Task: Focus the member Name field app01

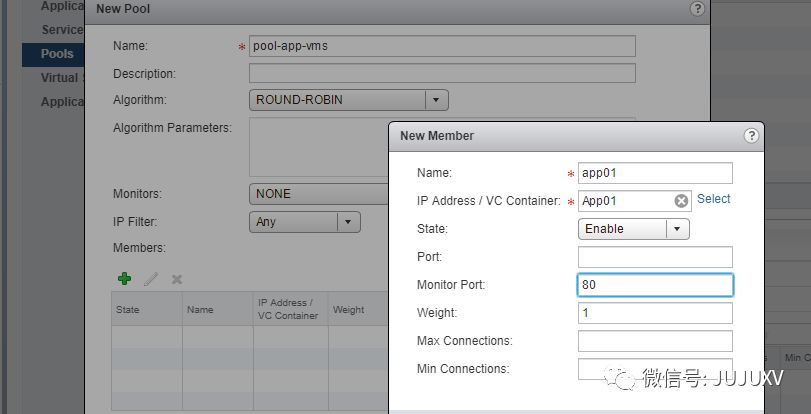Action: pyautogui.click(x=655, y=173)
